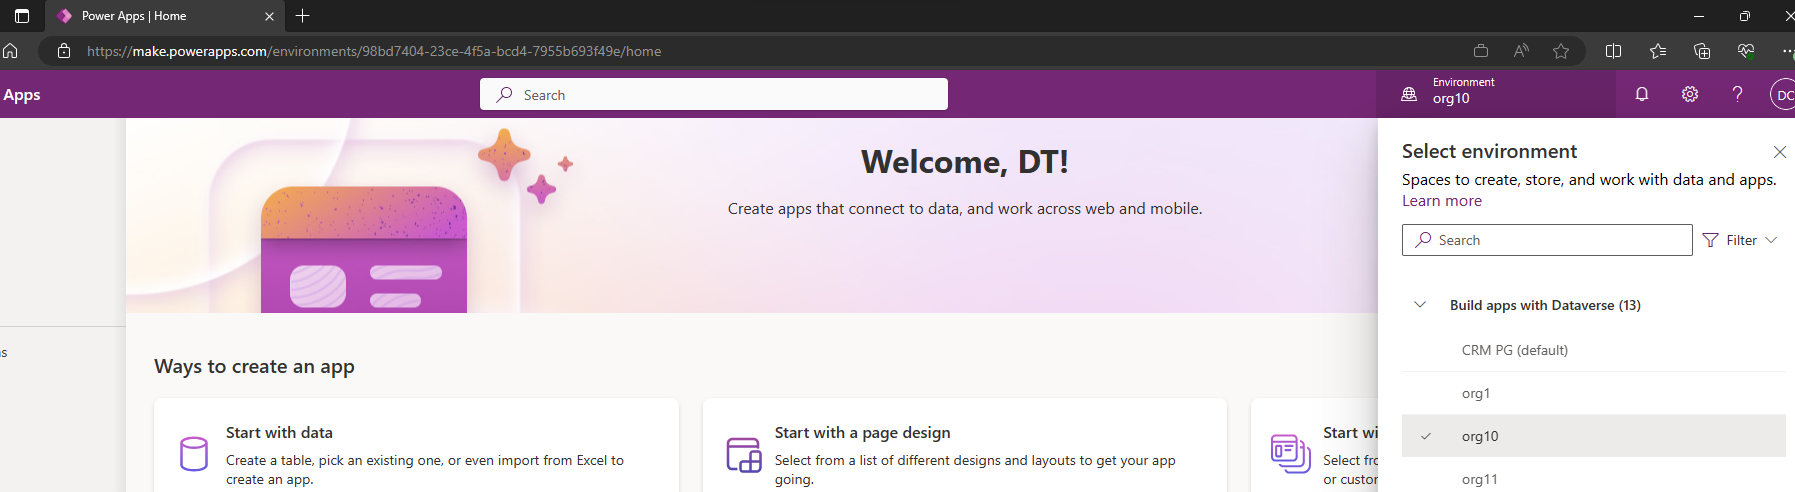The image size is (1795, 492).
Task: Open the Filter dropdown in environment panel
Action: (x=1741, y=240)
